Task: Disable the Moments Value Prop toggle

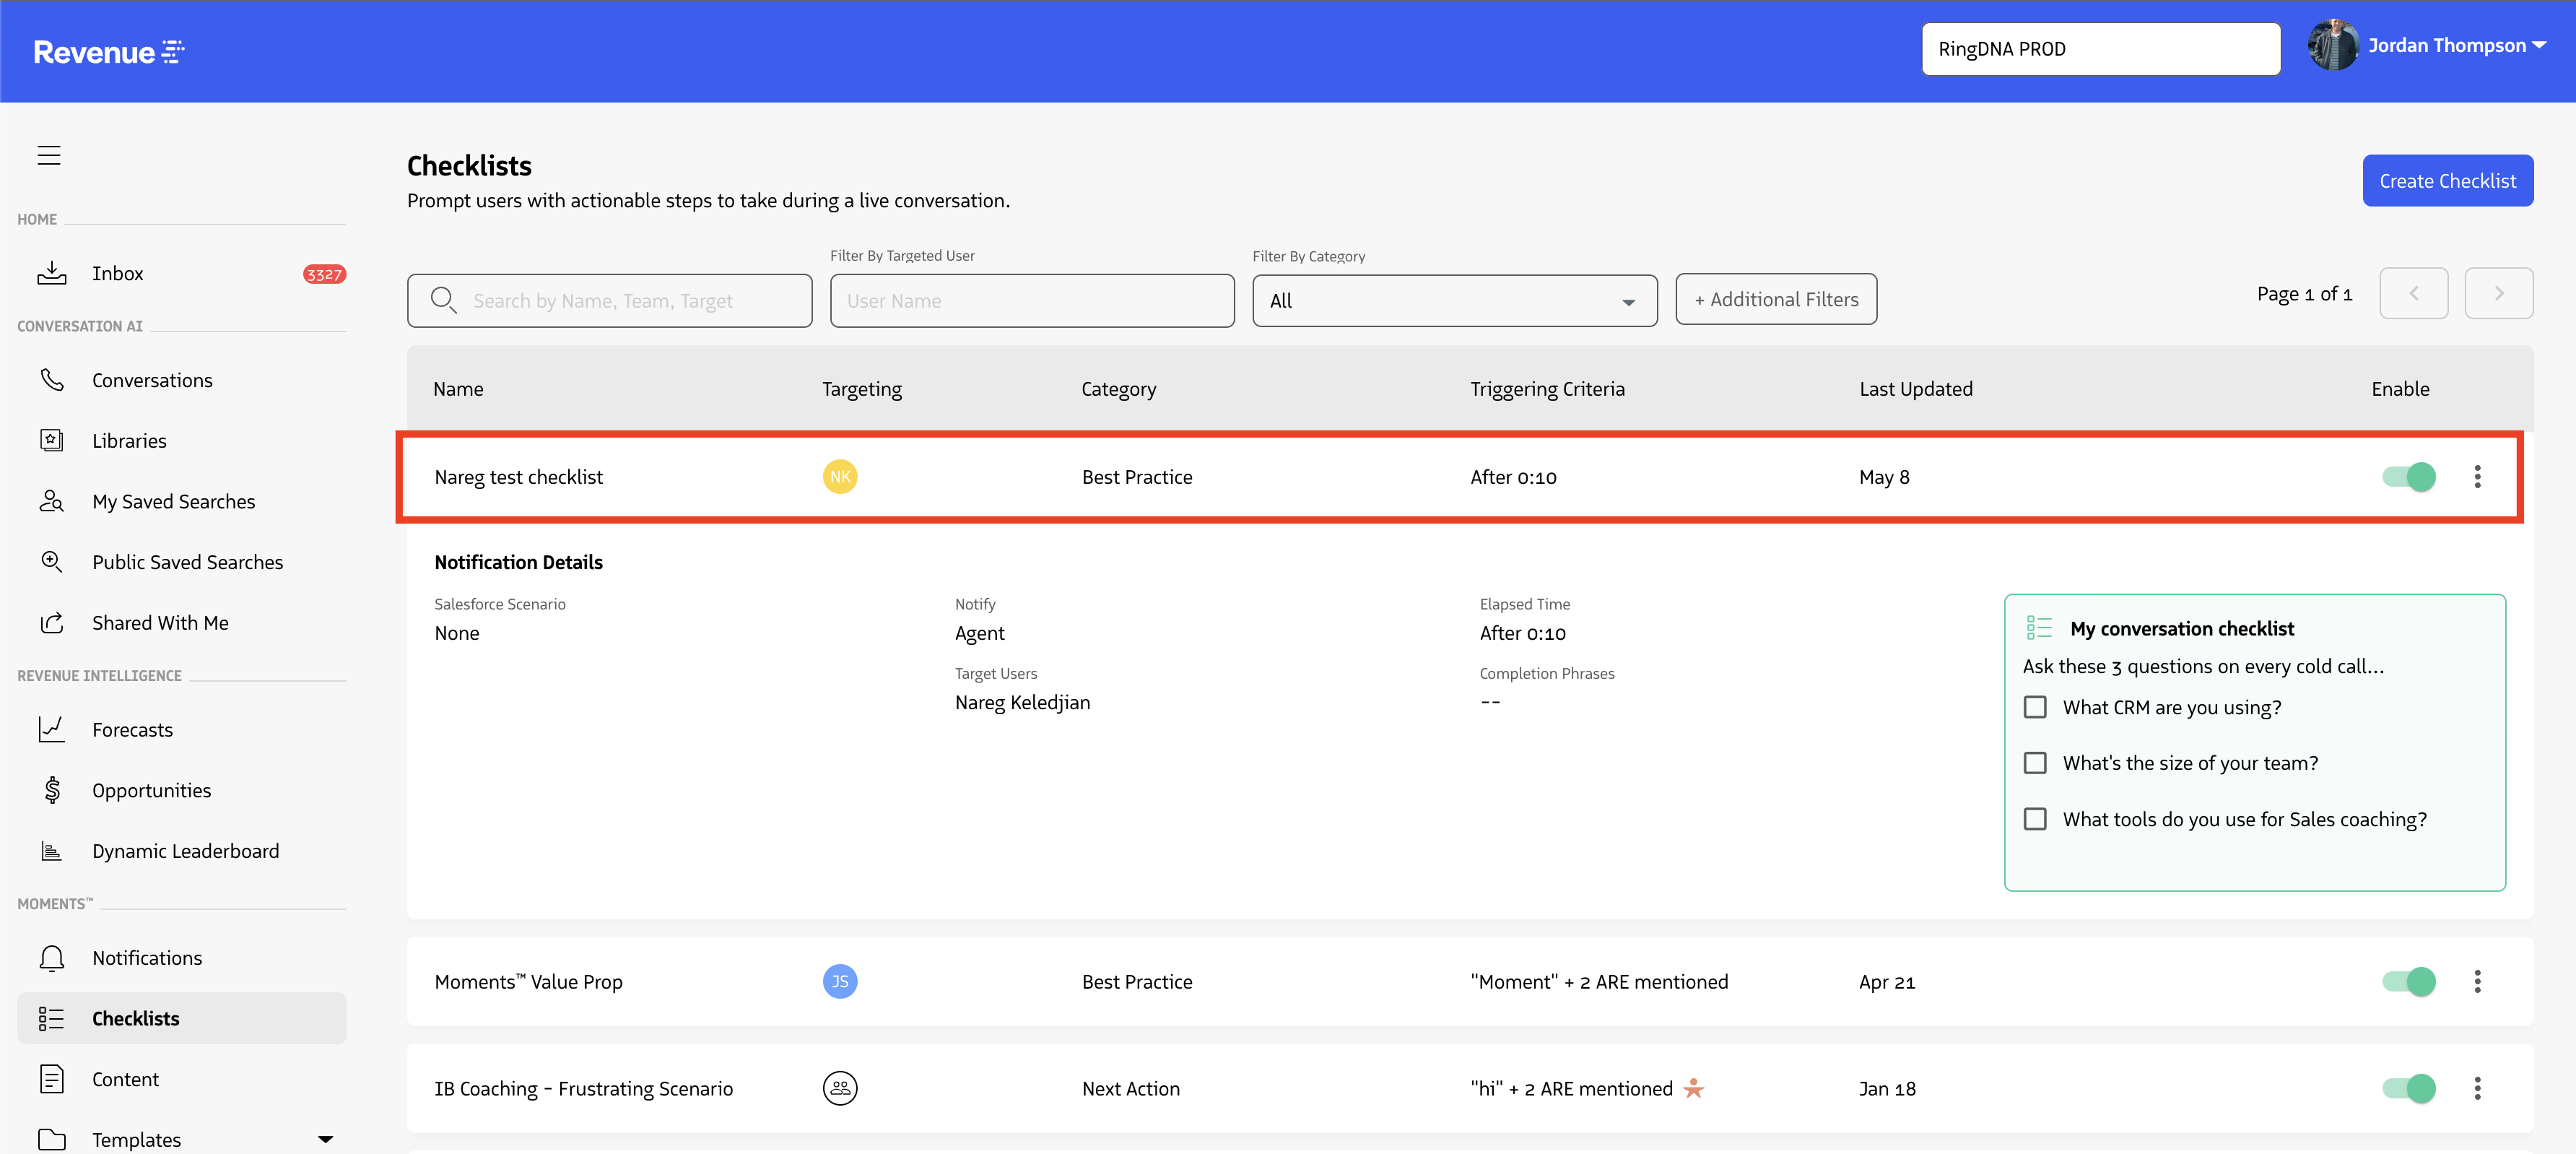Action: 2409,981
